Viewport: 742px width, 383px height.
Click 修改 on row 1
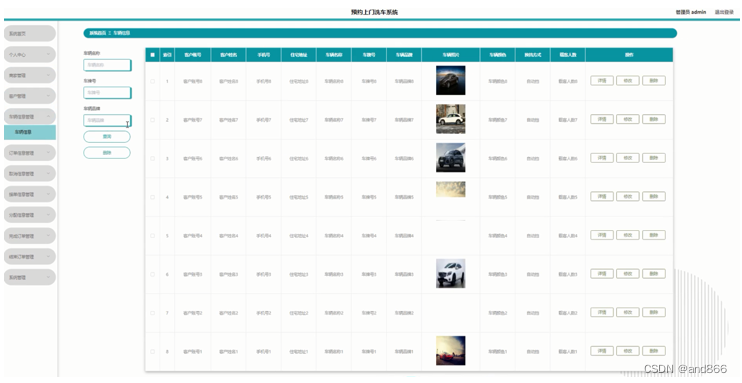(628, 80)
